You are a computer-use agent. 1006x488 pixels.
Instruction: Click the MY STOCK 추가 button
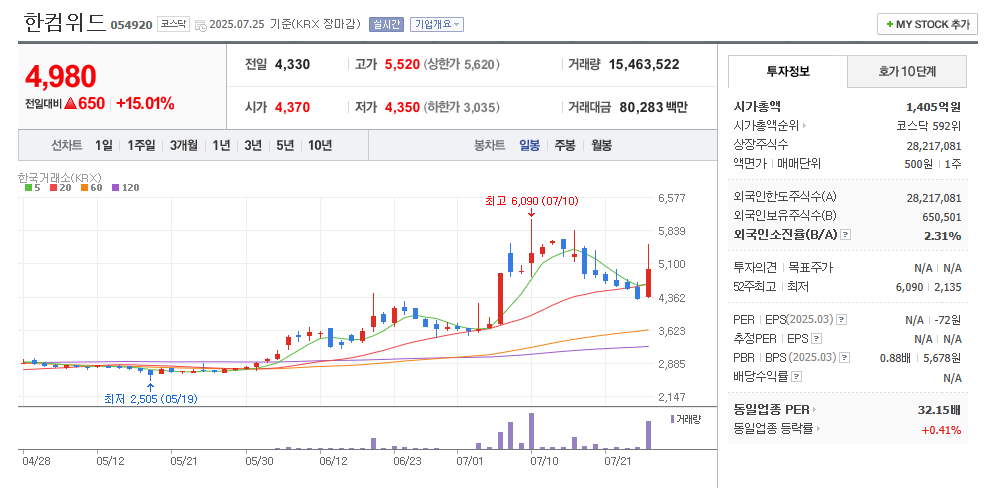coord(927,24)
